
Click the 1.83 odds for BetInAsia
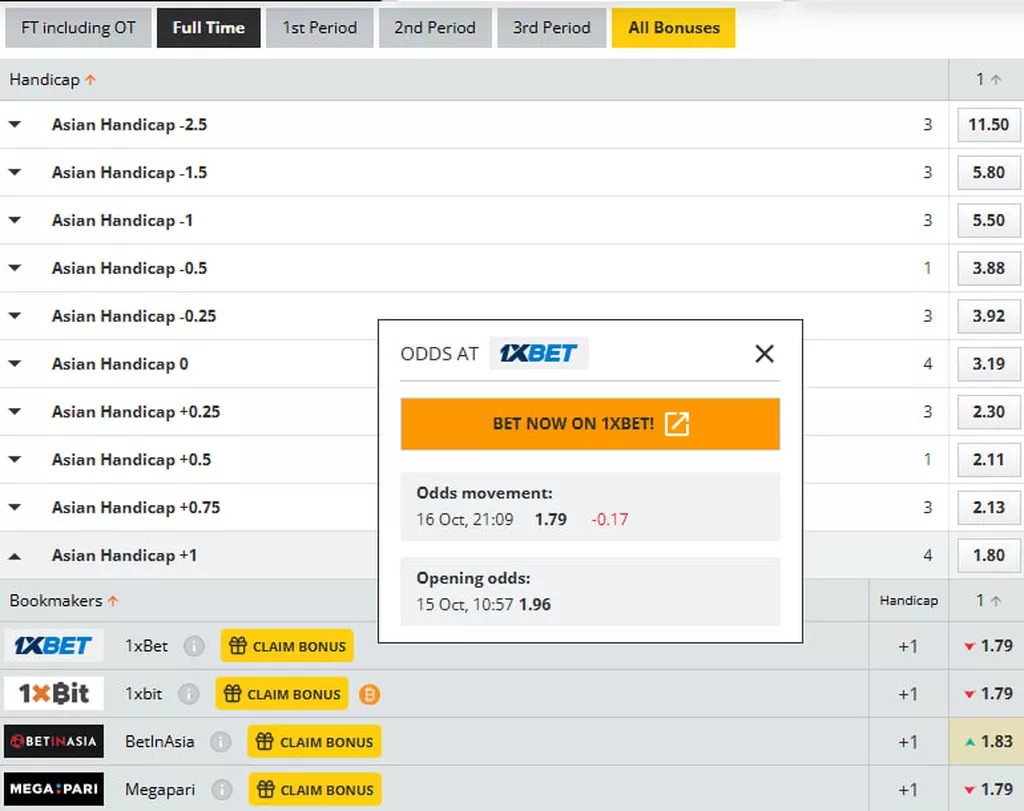point(988,742)
